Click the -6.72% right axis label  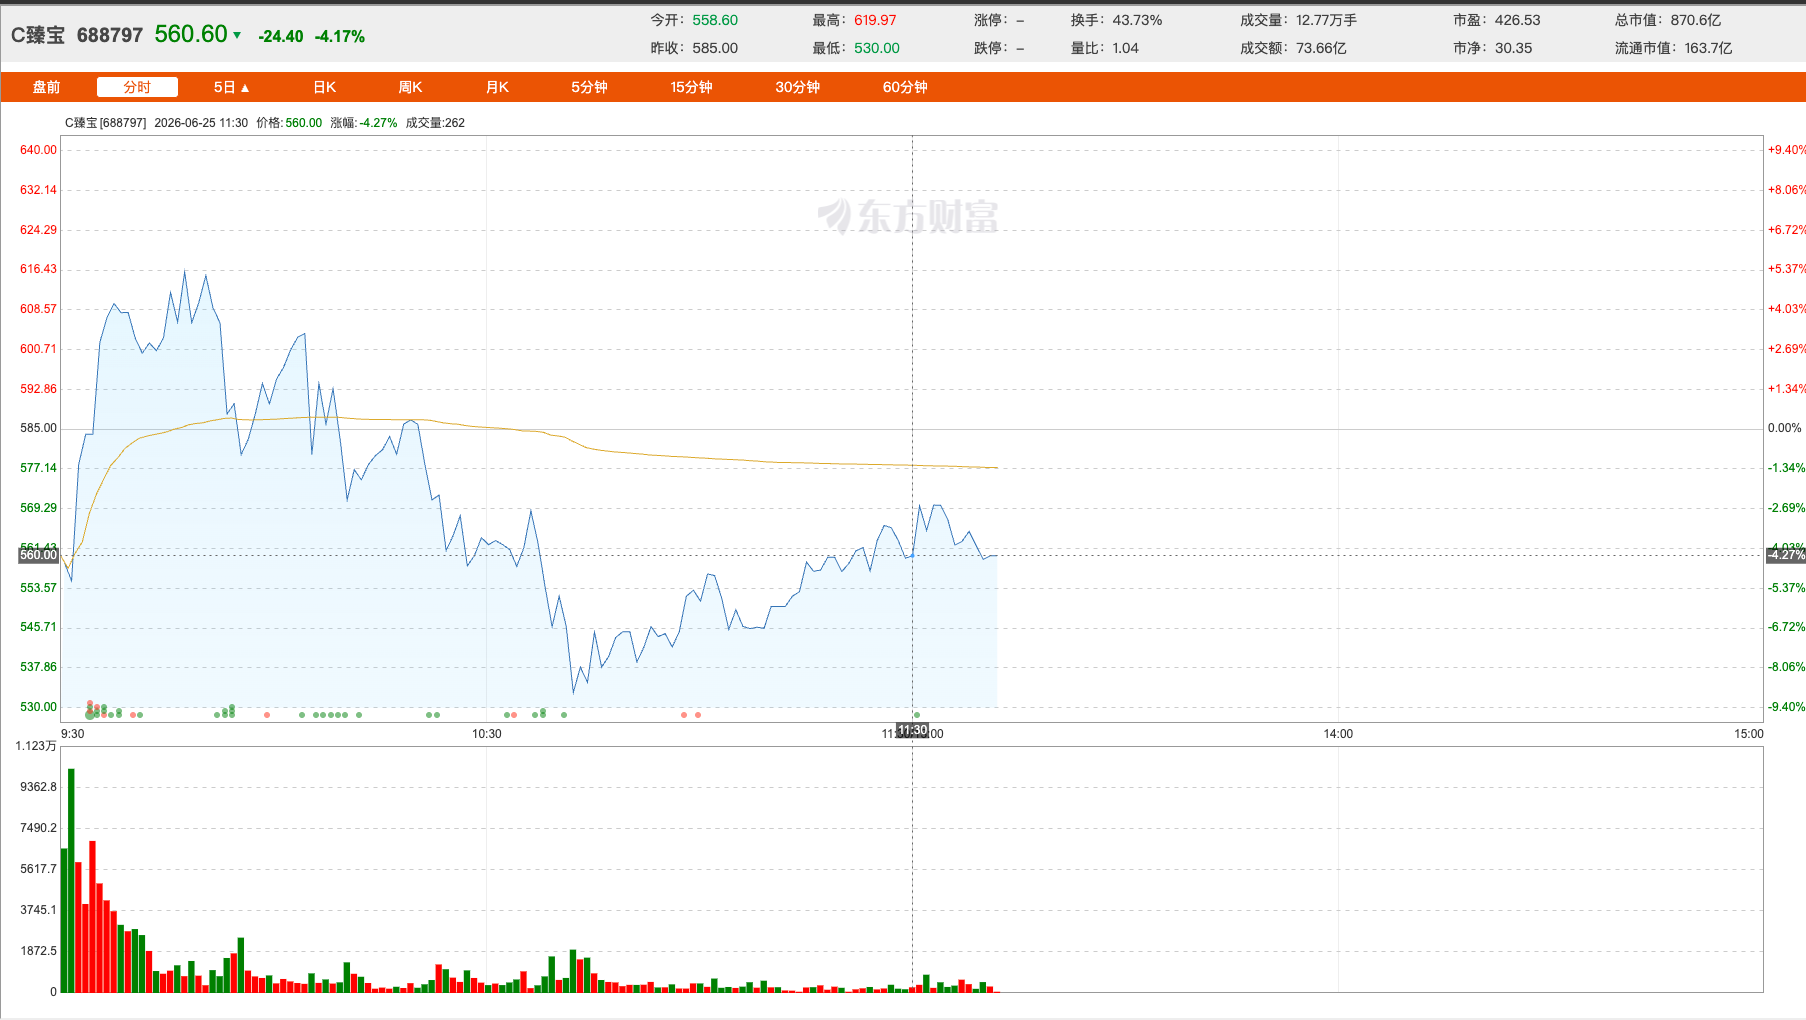coord(1786,627)
